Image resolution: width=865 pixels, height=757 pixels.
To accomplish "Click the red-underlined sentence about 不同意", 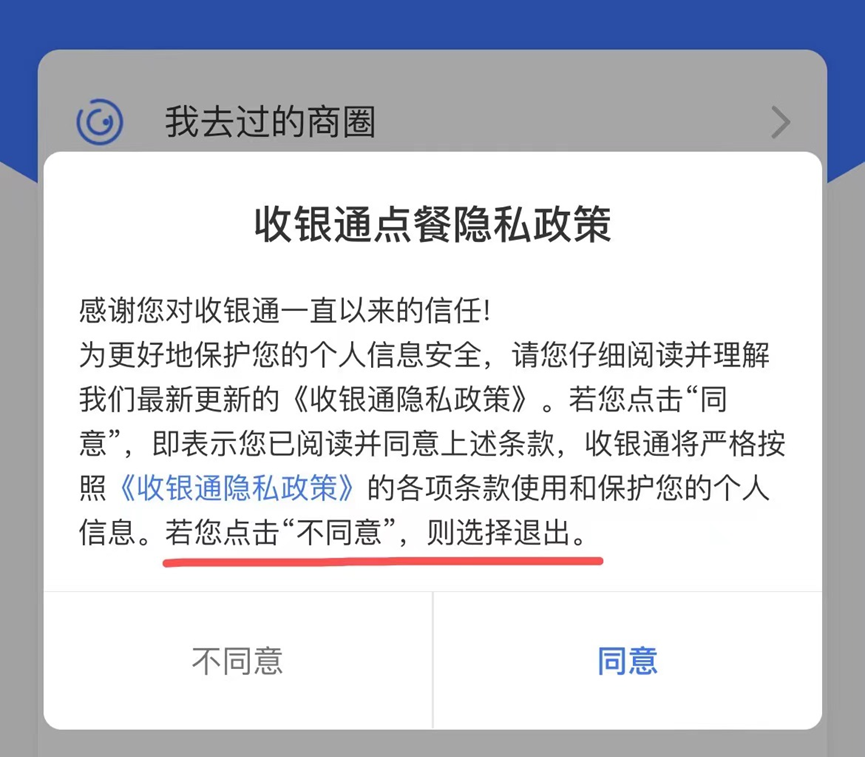I will tap(376, 532).
